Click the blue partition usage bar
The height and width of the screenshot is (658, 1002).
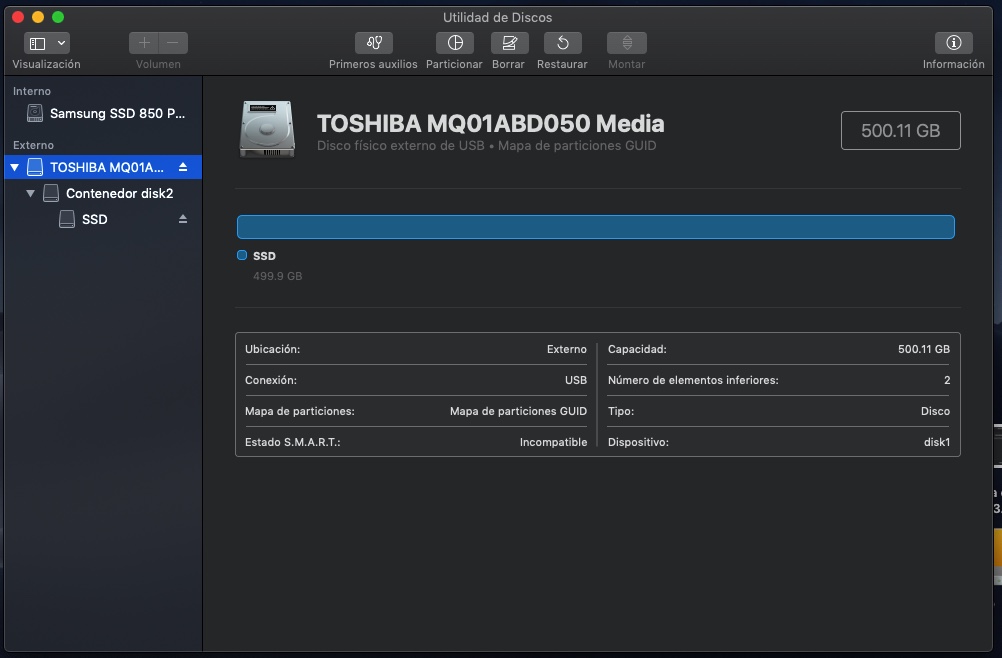pos(595,227)
